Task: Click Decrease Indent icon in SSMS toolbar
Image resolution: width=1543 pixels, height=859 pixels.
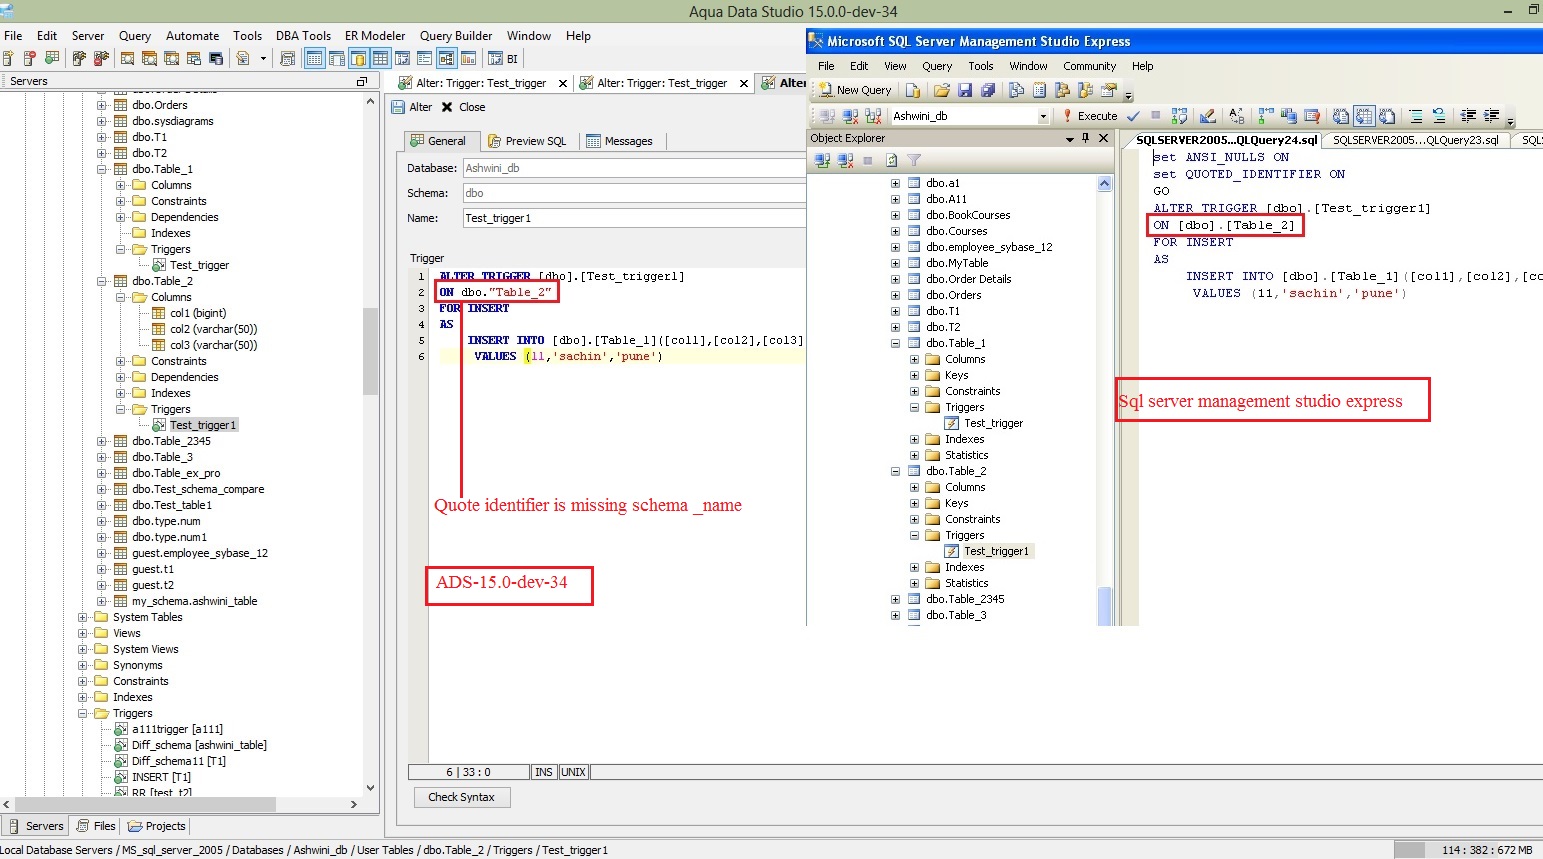Action: tap(1468, 116)
